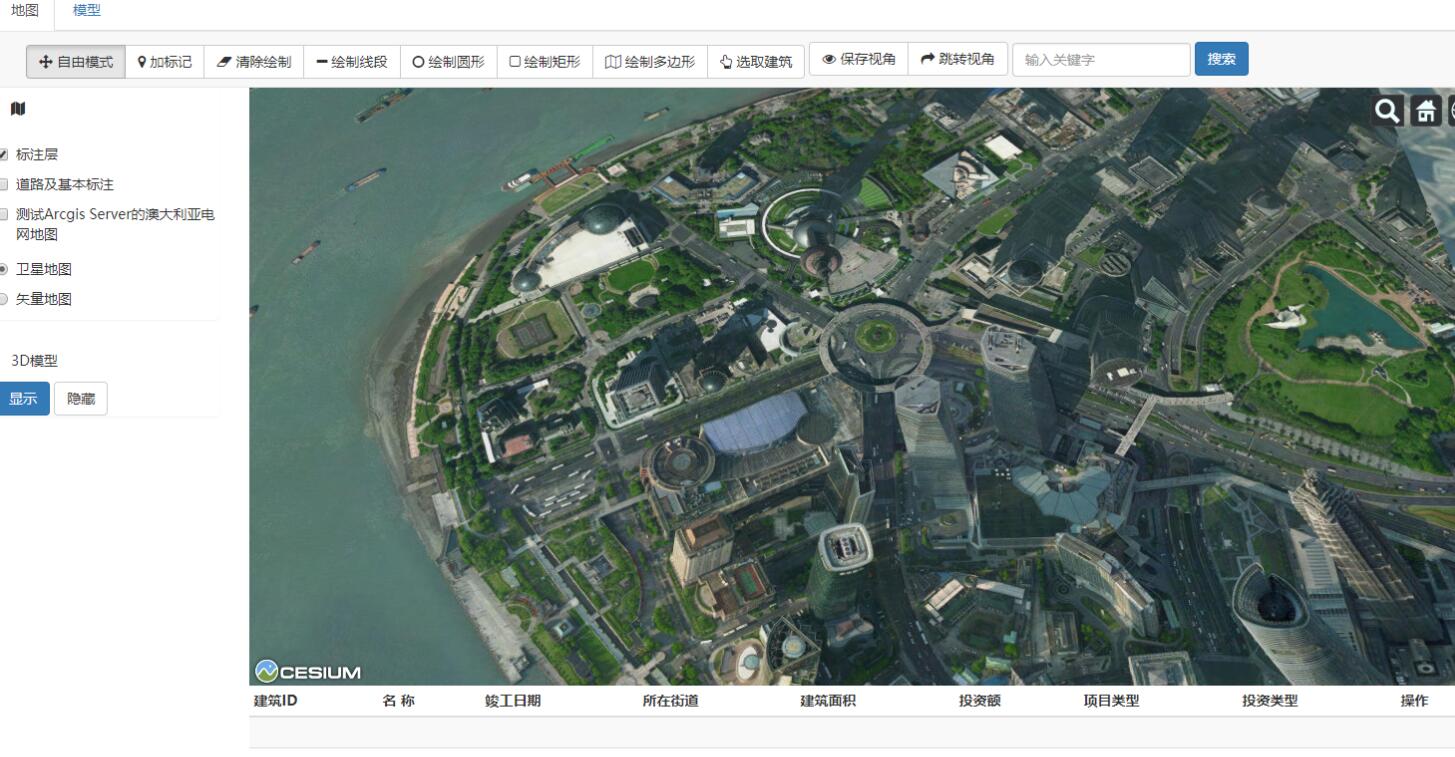
Task: Enable the 道路及基本标注 checkbox
Action: click(x=3, y=185)
